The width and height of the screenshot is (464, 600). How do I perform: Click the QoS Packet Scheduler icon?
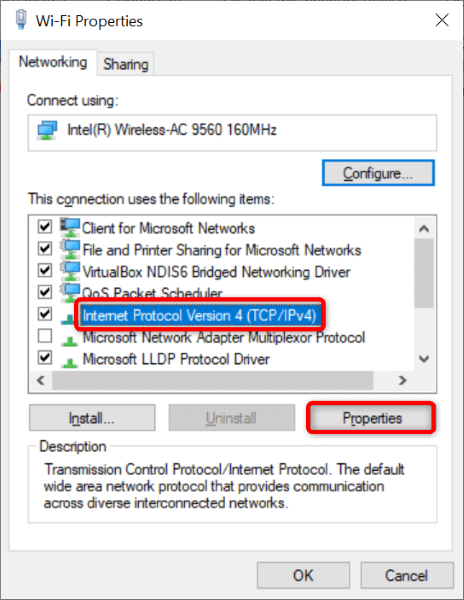[x=70, y=292]
